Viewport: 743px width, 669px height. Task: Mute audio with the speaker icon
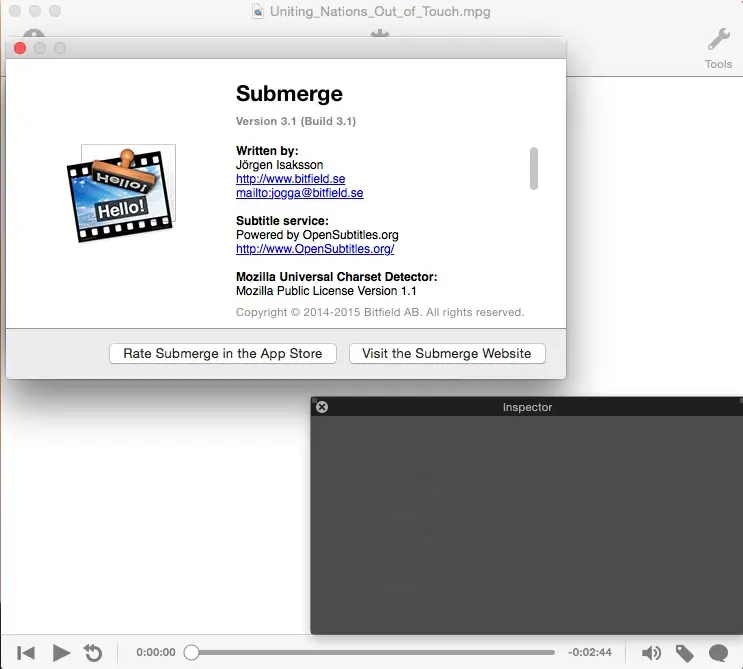[x=652, y=653]
